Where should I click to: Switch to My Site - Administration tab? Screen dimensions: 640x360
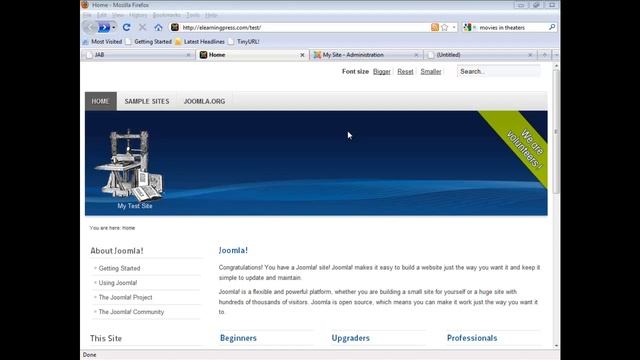pyautogui.click(x=366, y=55)
